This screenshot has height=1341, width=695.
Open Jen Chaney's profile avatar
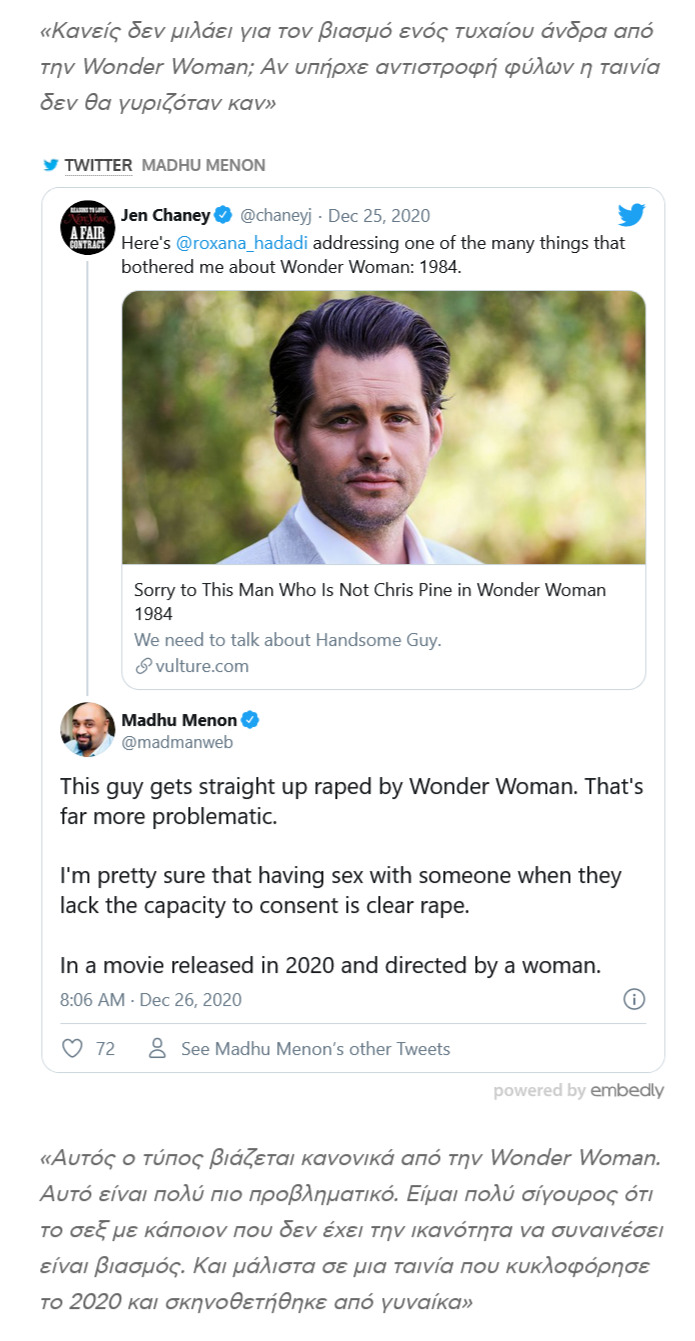click(88, 227)
